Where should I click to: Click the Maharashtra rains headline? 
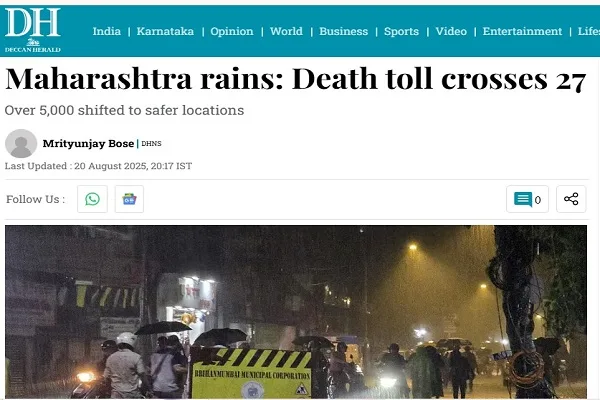point(295,79)
